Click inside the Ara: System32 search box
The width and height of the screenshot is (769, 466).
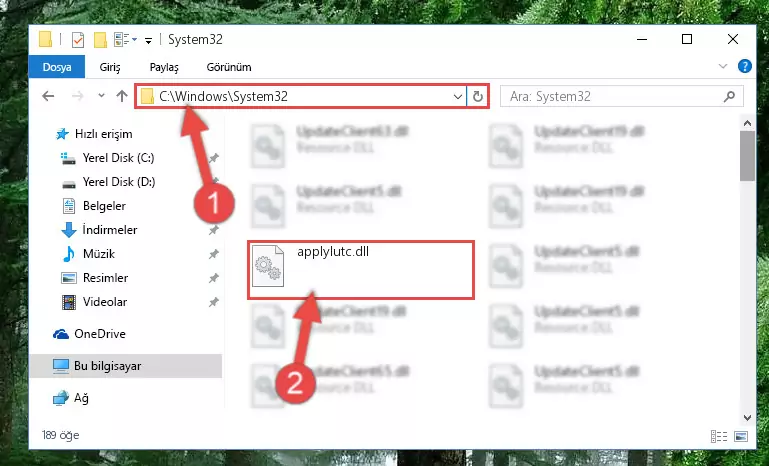(x=611, y=97)
